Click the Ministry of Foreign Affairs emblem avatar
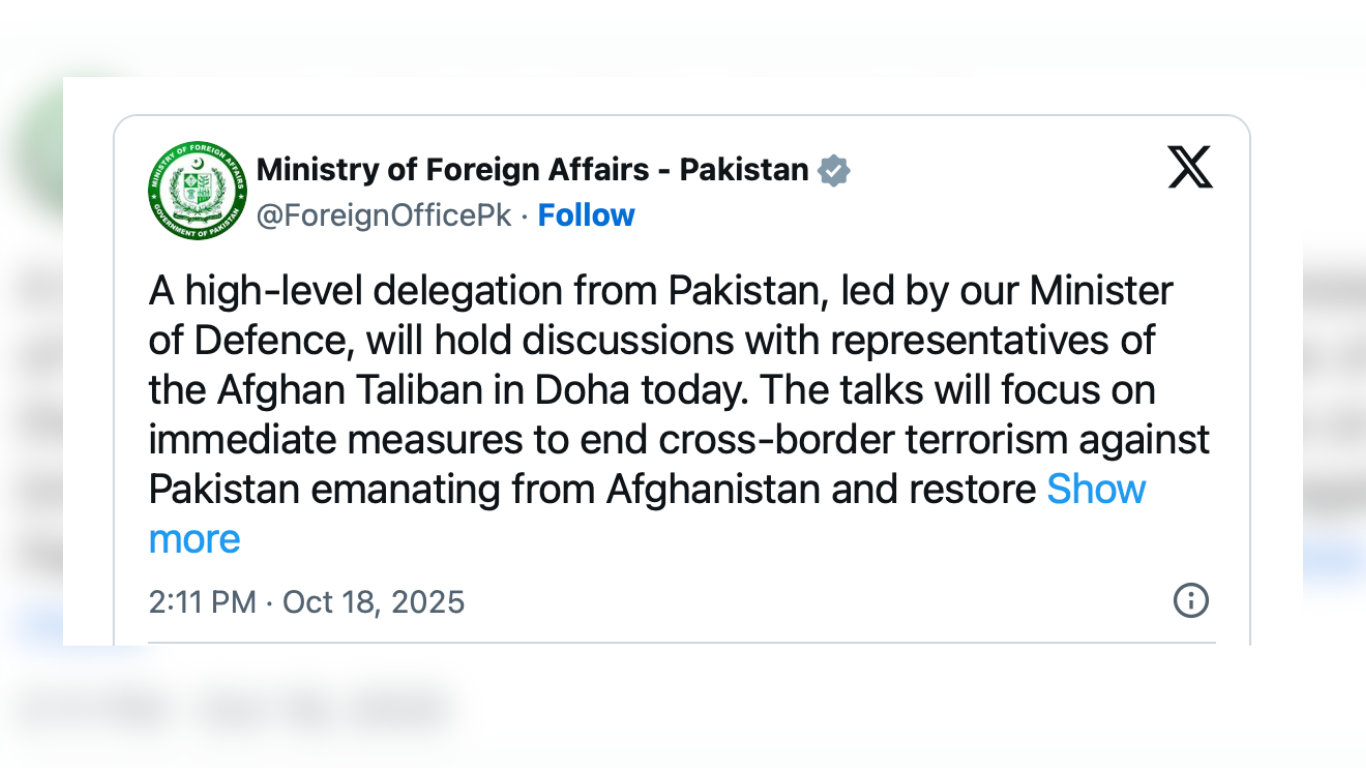Image resolution: width=1366 pixels, height=768 pixels. pyautogui.click(x=197, y=190)
